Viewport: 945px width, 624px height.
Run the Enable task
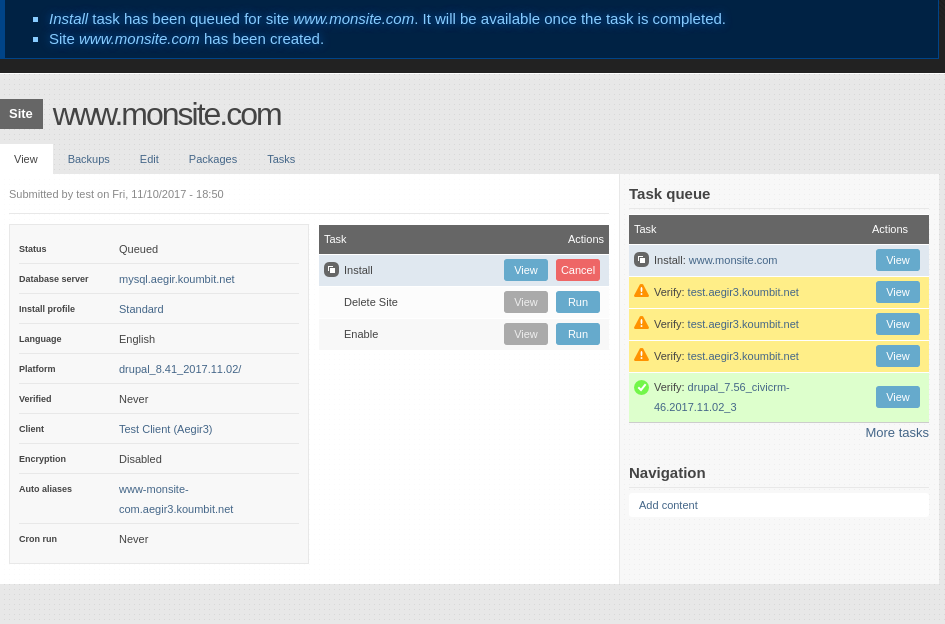point(578,334)
